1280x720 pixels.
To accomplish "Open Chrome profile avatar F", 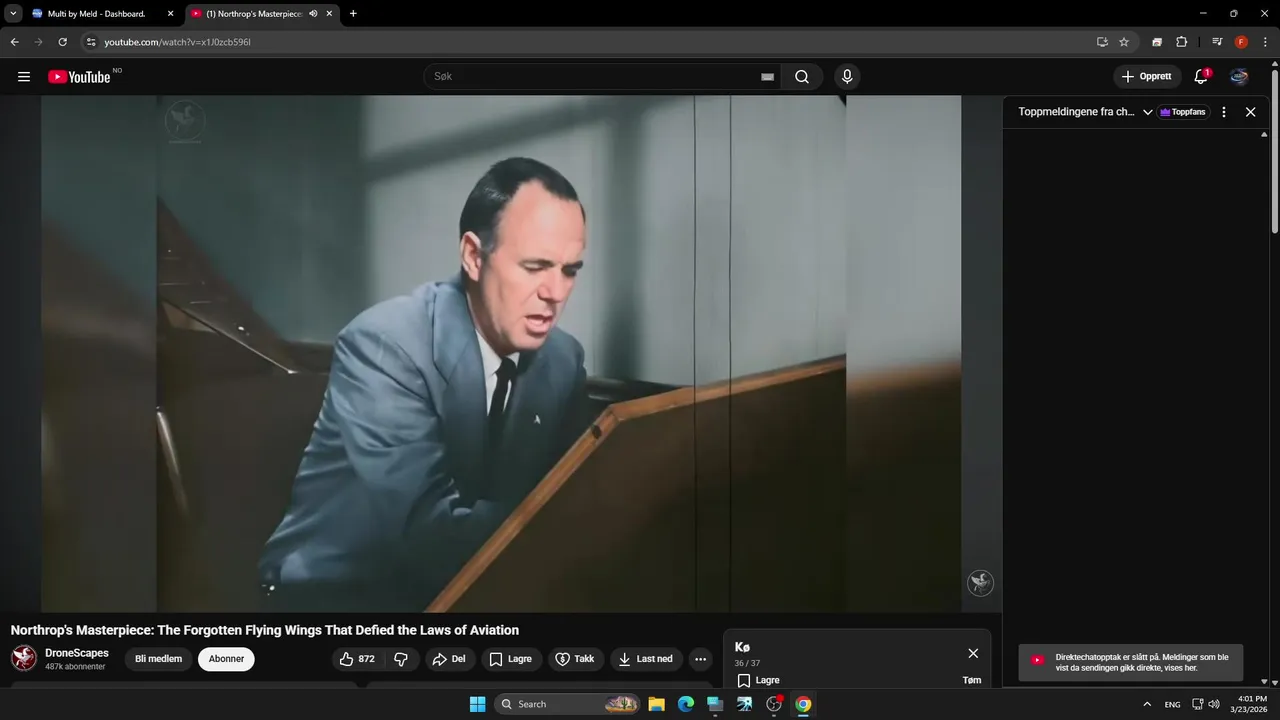I will [x=1241, y=42].
